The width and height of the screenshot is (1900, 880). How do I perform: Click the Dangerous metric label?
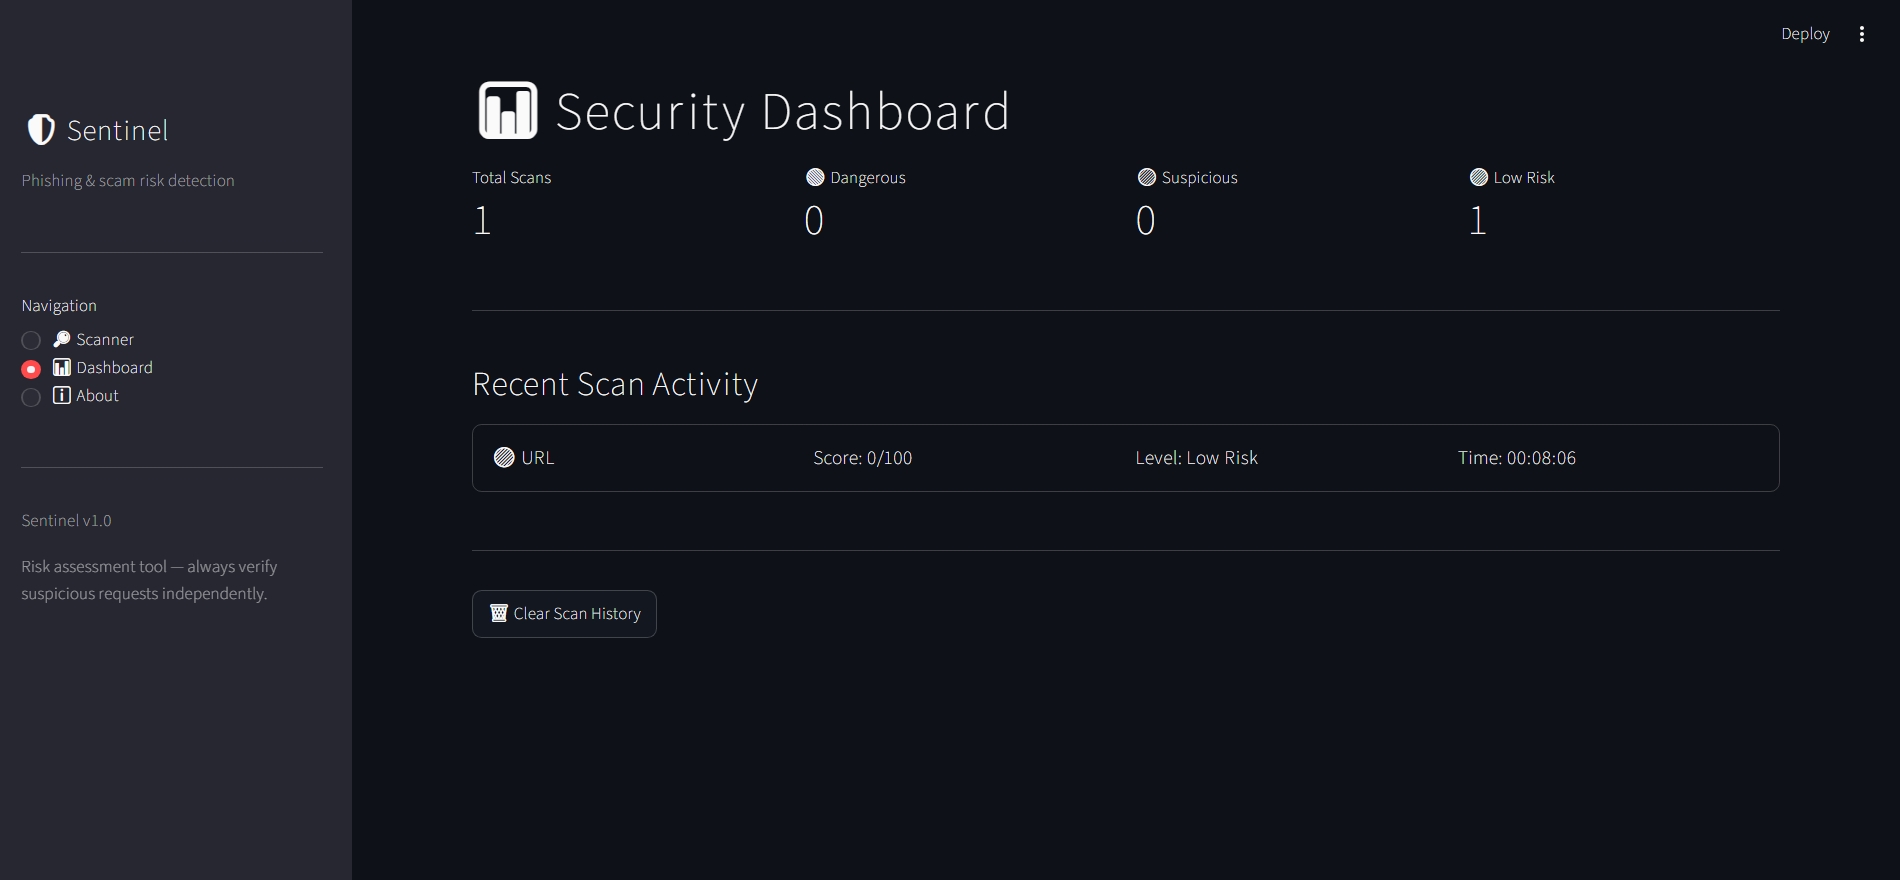tap(868, 177)
